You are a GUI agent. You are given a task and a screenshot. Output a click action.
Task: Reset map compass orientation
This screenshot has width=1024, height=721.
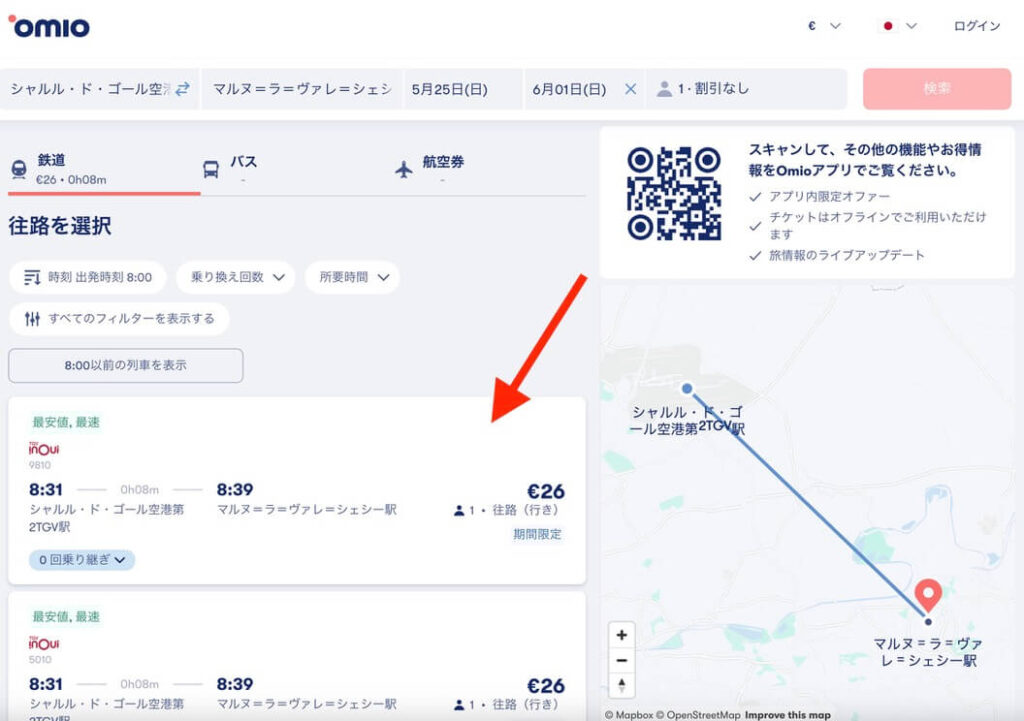tap(622, 685)
